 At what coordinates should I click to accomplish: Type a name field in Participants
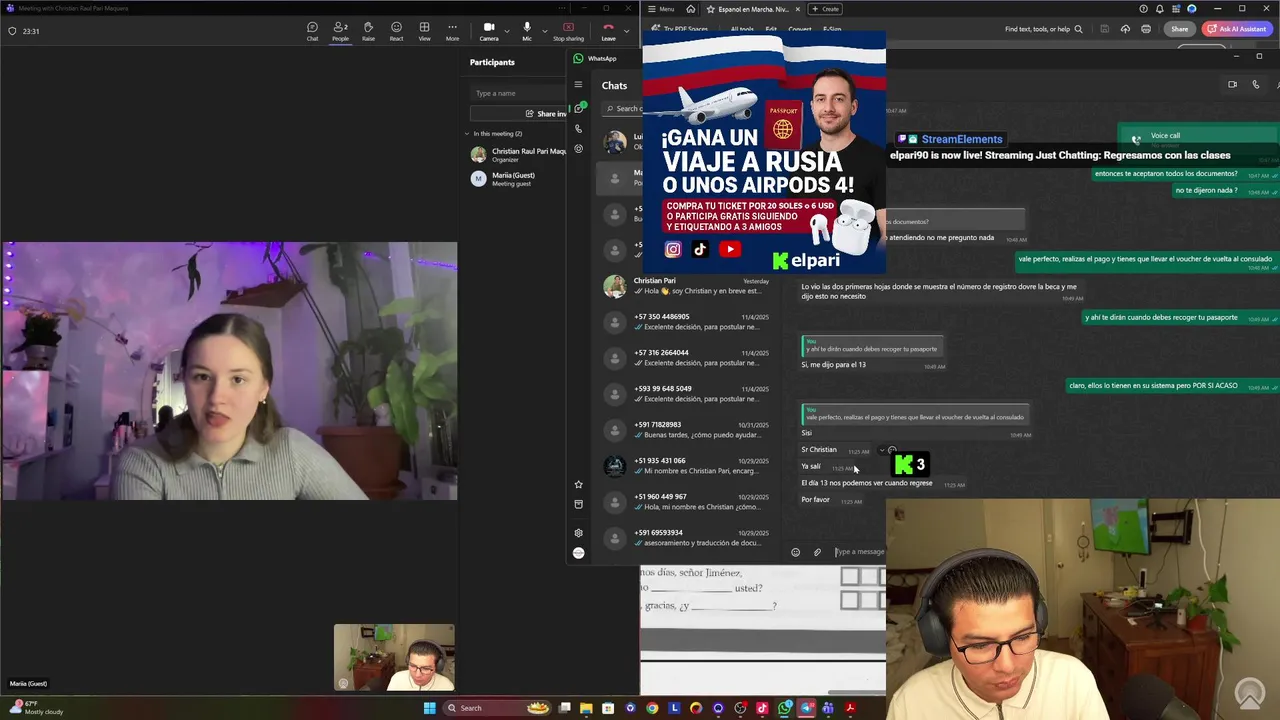coord(520,93)
